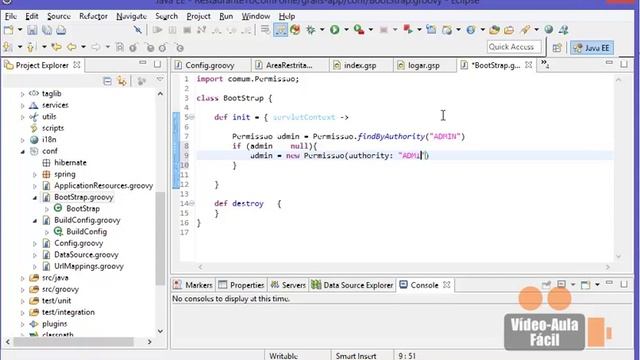Click the Debug bug icon
This screenshot has height=360, width=640.
[x=311, y=29]
